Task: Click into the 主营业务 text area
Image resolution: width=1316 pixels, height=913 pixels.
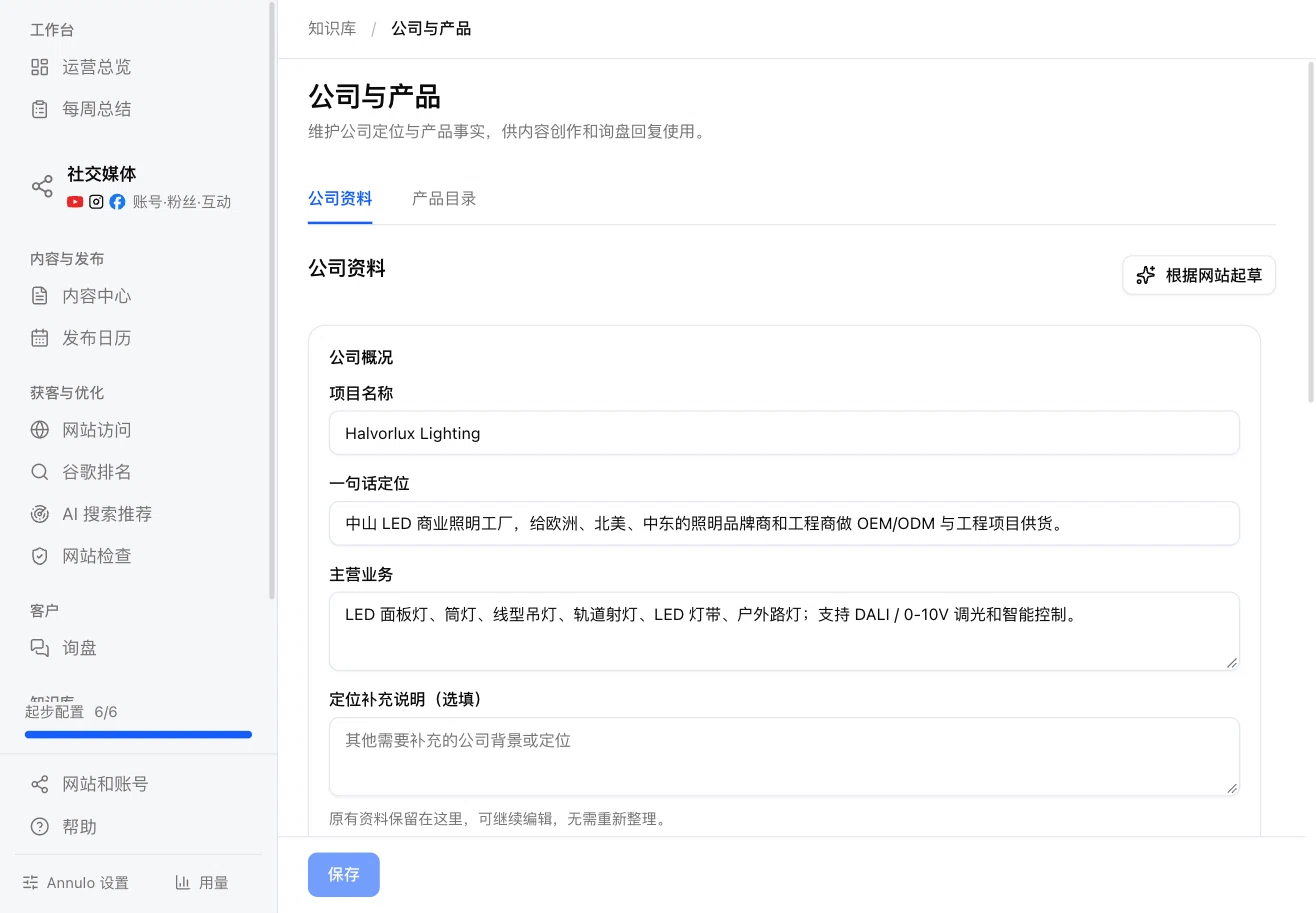Action: tap(784, 631)
